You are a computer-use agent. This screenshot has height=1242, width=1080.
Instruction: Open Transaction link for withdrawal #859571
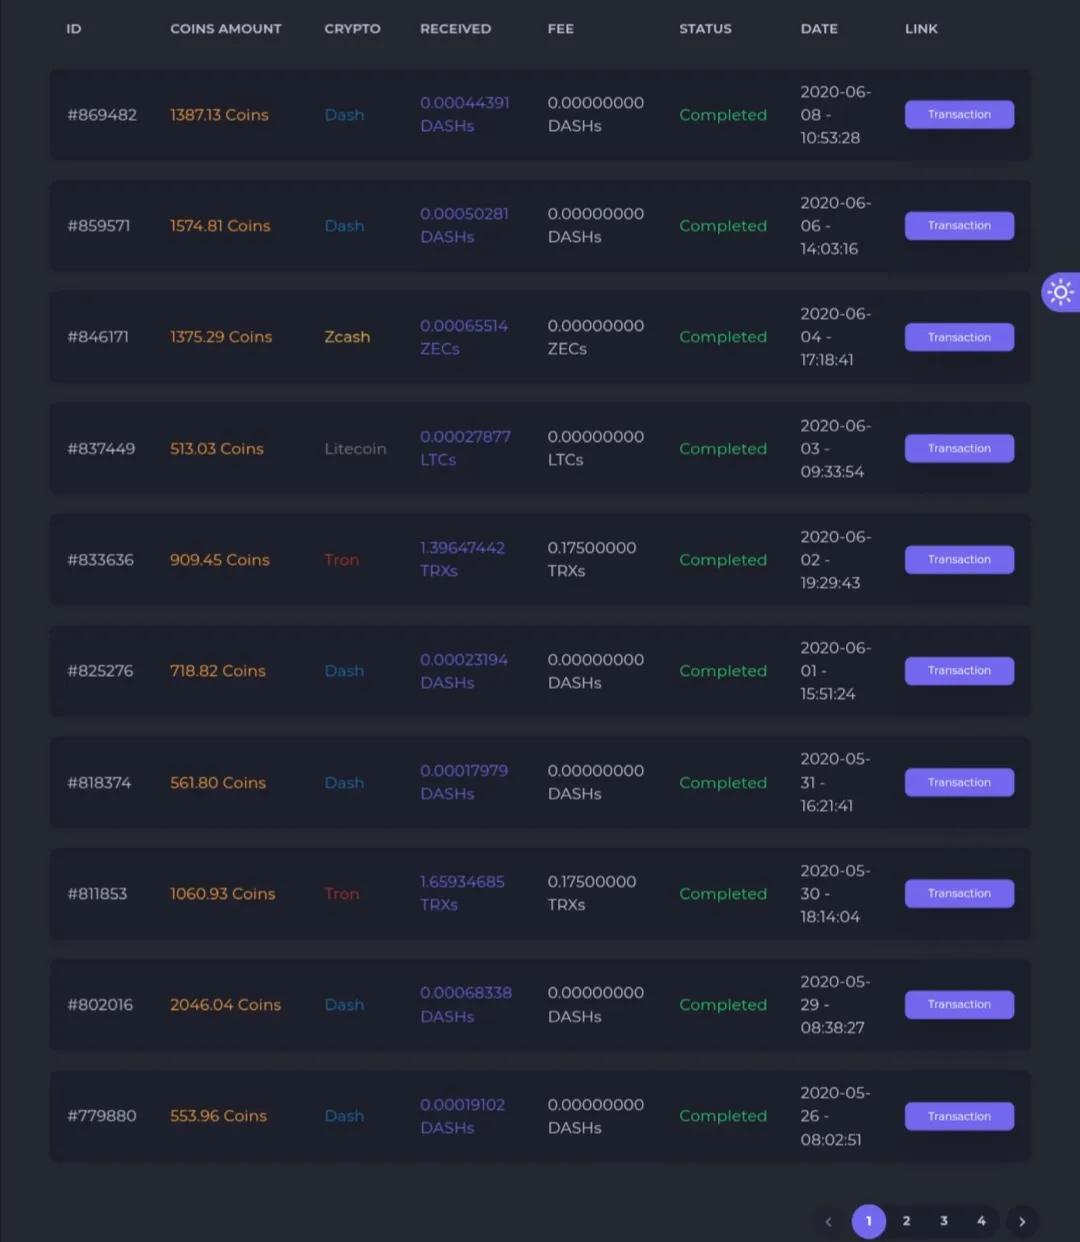pyautogui.click(x=959, y=226)
